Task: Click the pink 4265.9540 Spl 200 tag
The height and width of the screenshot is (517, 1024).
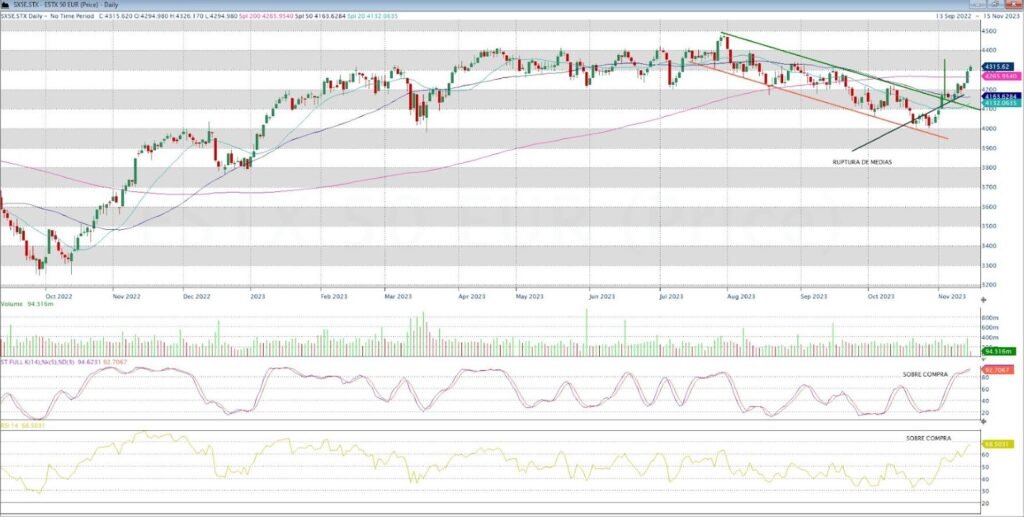Action: point(1001,76)
